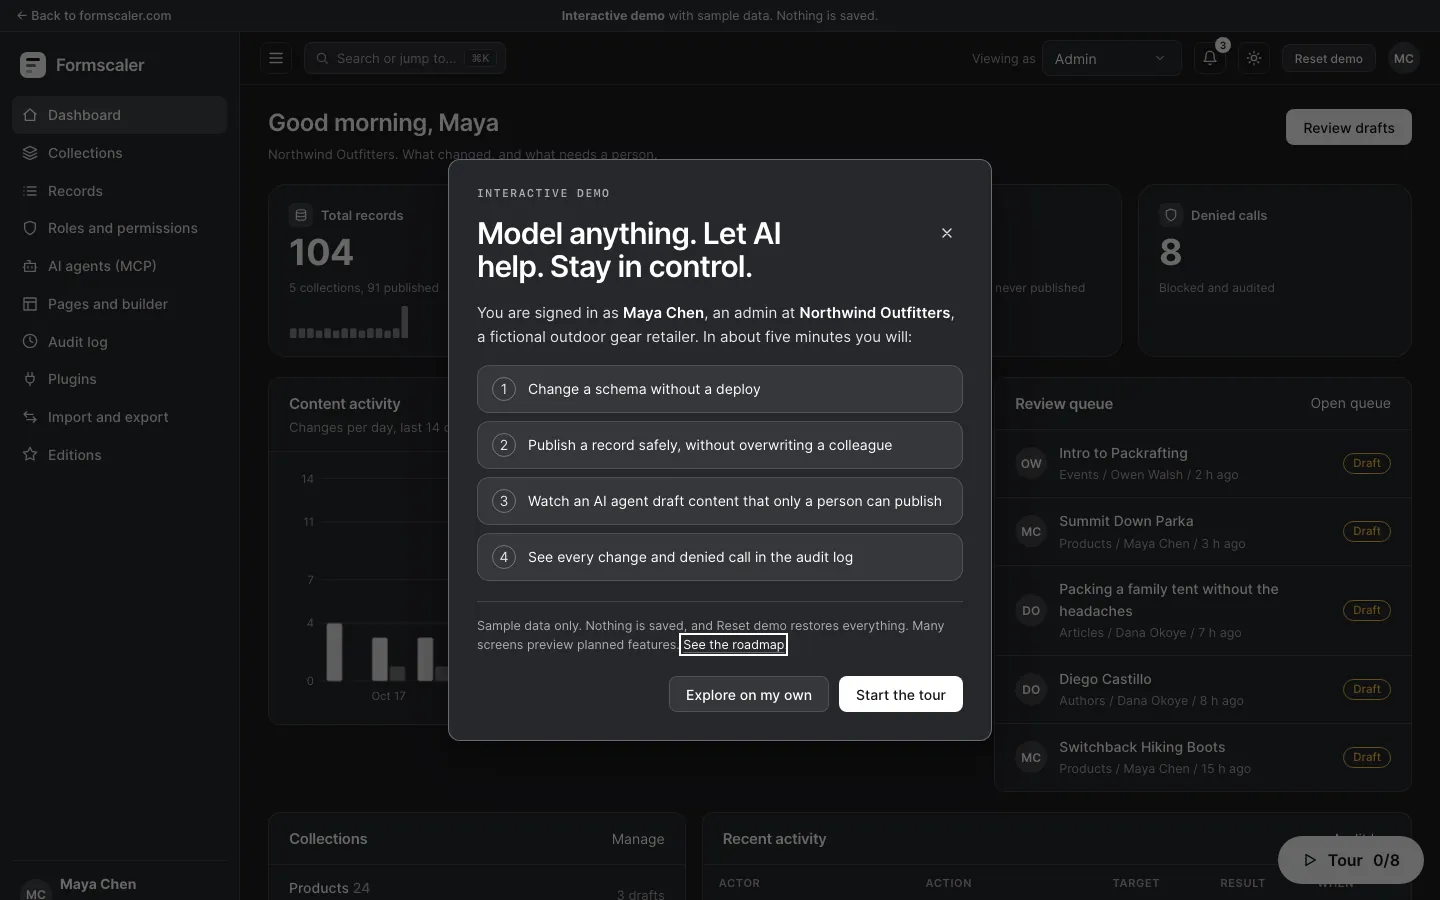This screenshot has width=1440, height=900.
Task: Select step 1 Change a schema
Action: point(720,389)
